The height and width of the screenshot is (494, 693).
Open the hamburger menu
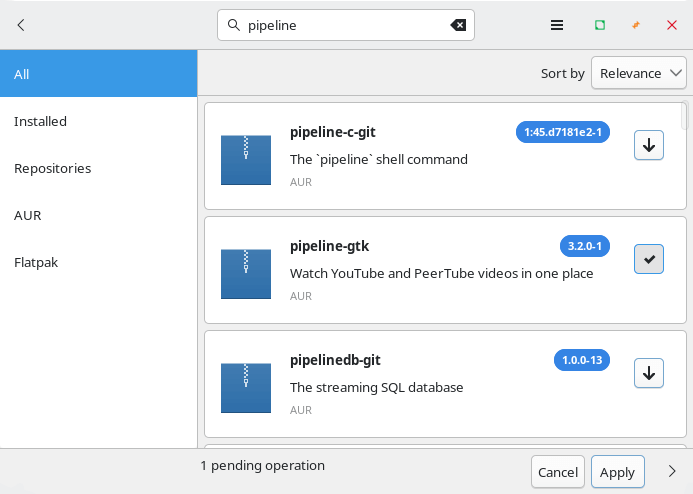(557, 25)
